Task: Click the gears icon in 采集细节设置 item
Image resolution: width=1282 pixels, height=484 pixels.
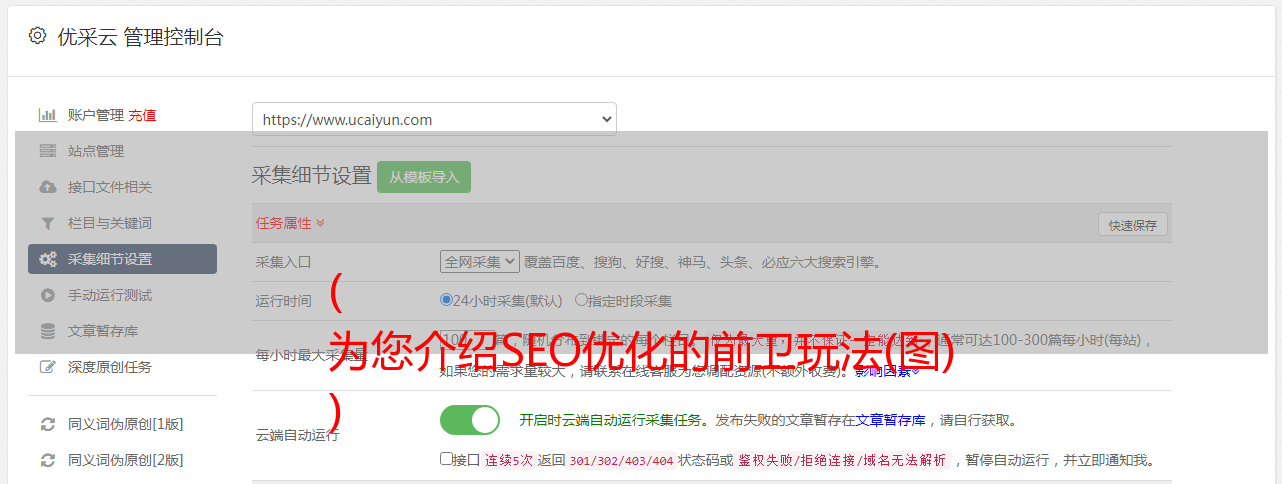Action: tap(47, 259)
